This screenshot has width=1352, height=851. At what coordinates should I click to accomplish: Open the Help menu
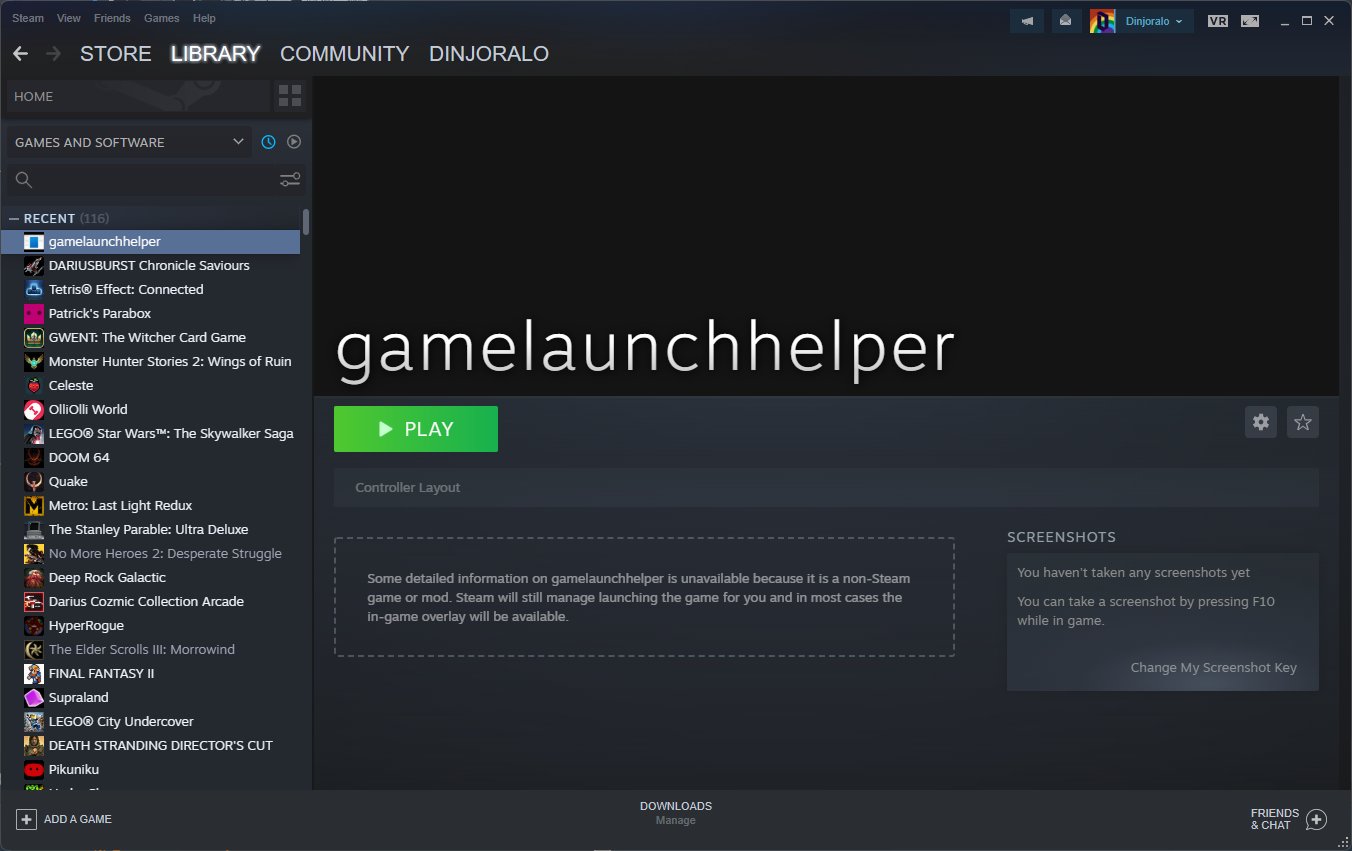coord(204,18)
